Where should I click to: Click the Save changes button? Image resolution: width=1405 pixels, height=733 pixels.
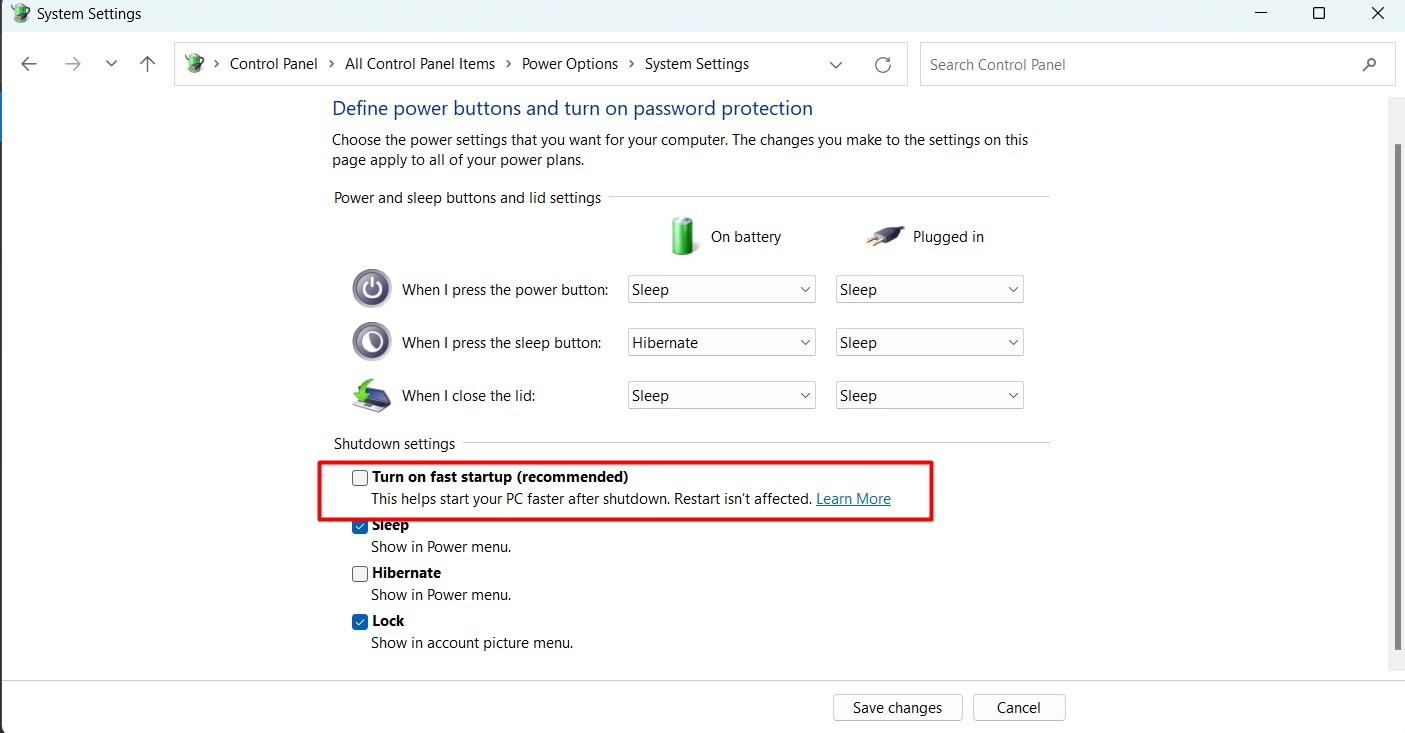click(x=897, y=708)
